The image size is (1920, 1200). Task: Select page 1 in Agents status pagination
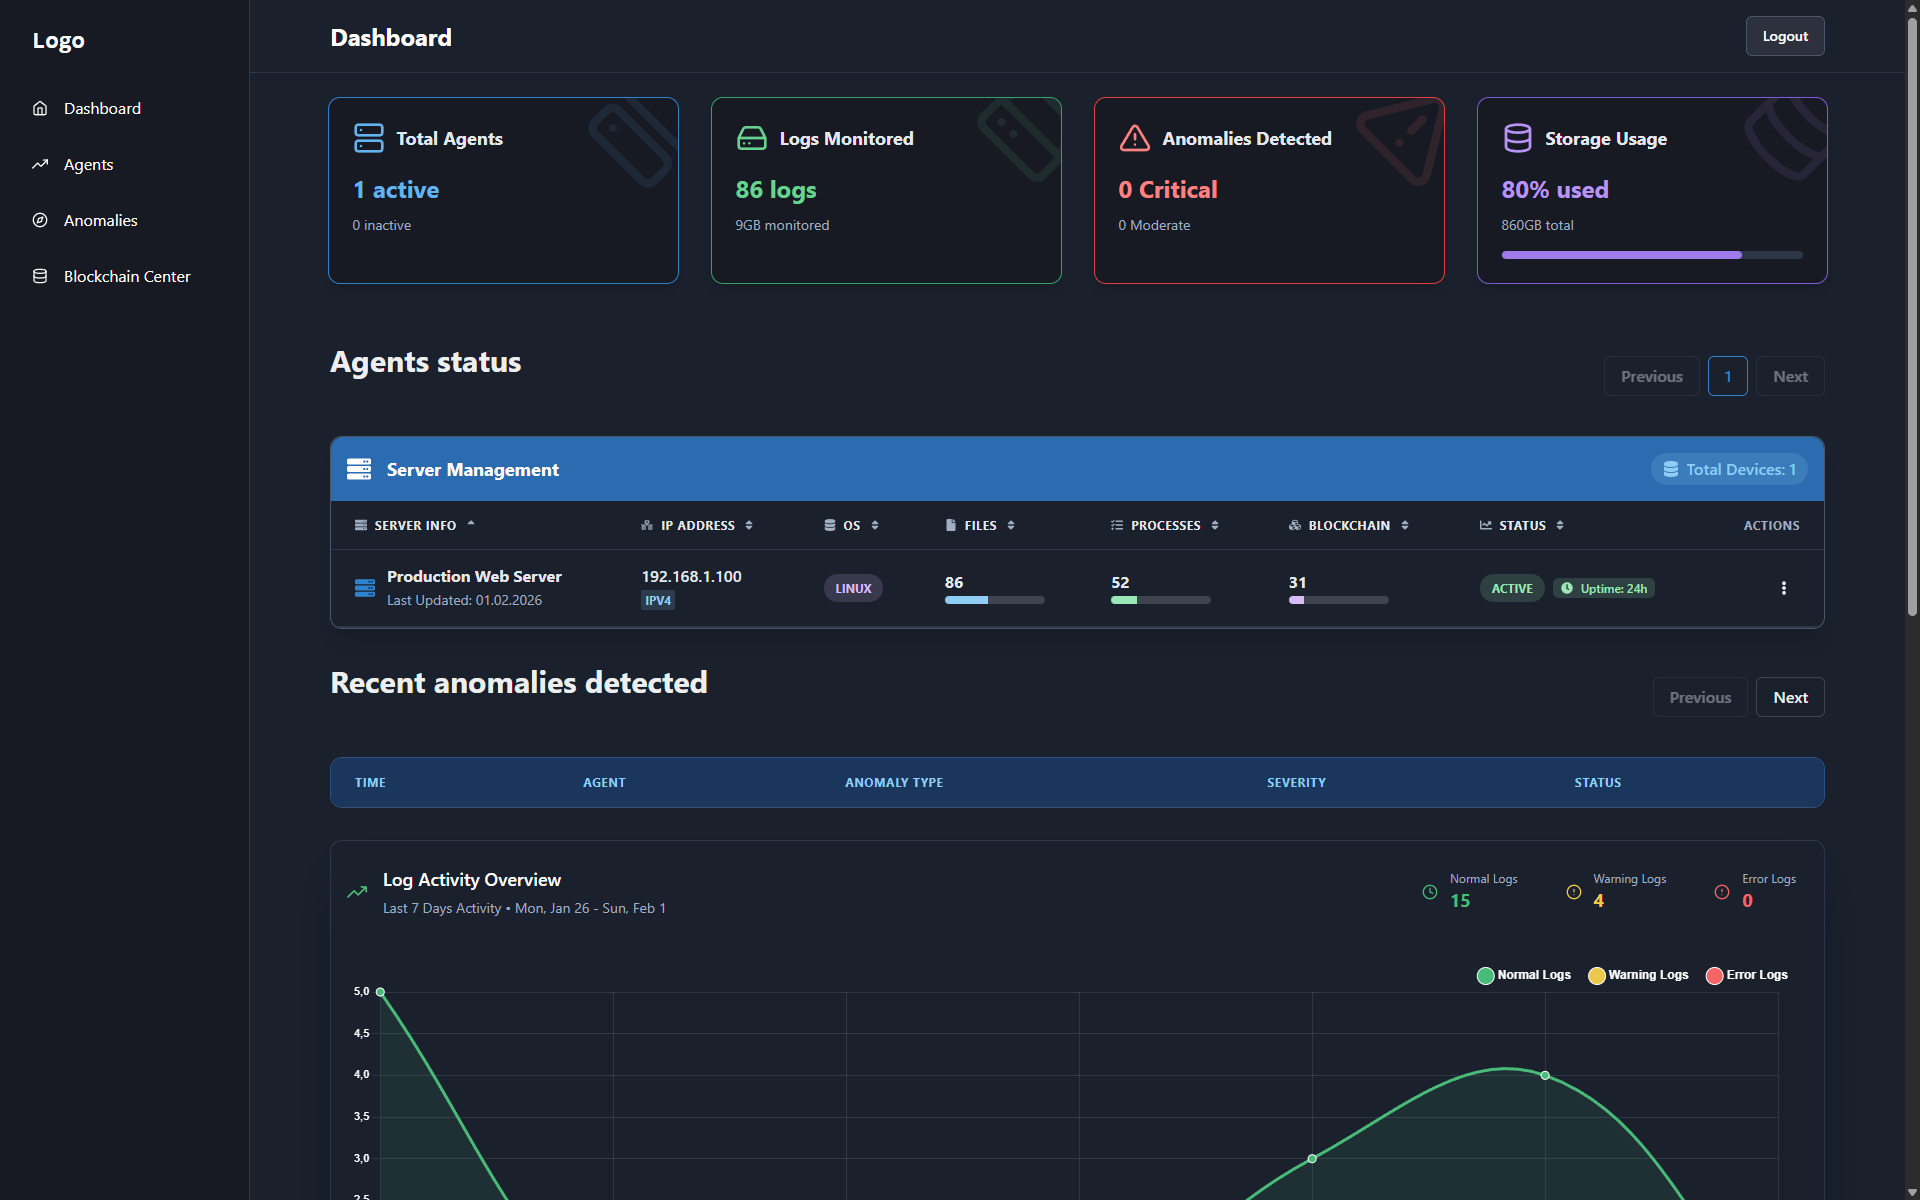1727,376
